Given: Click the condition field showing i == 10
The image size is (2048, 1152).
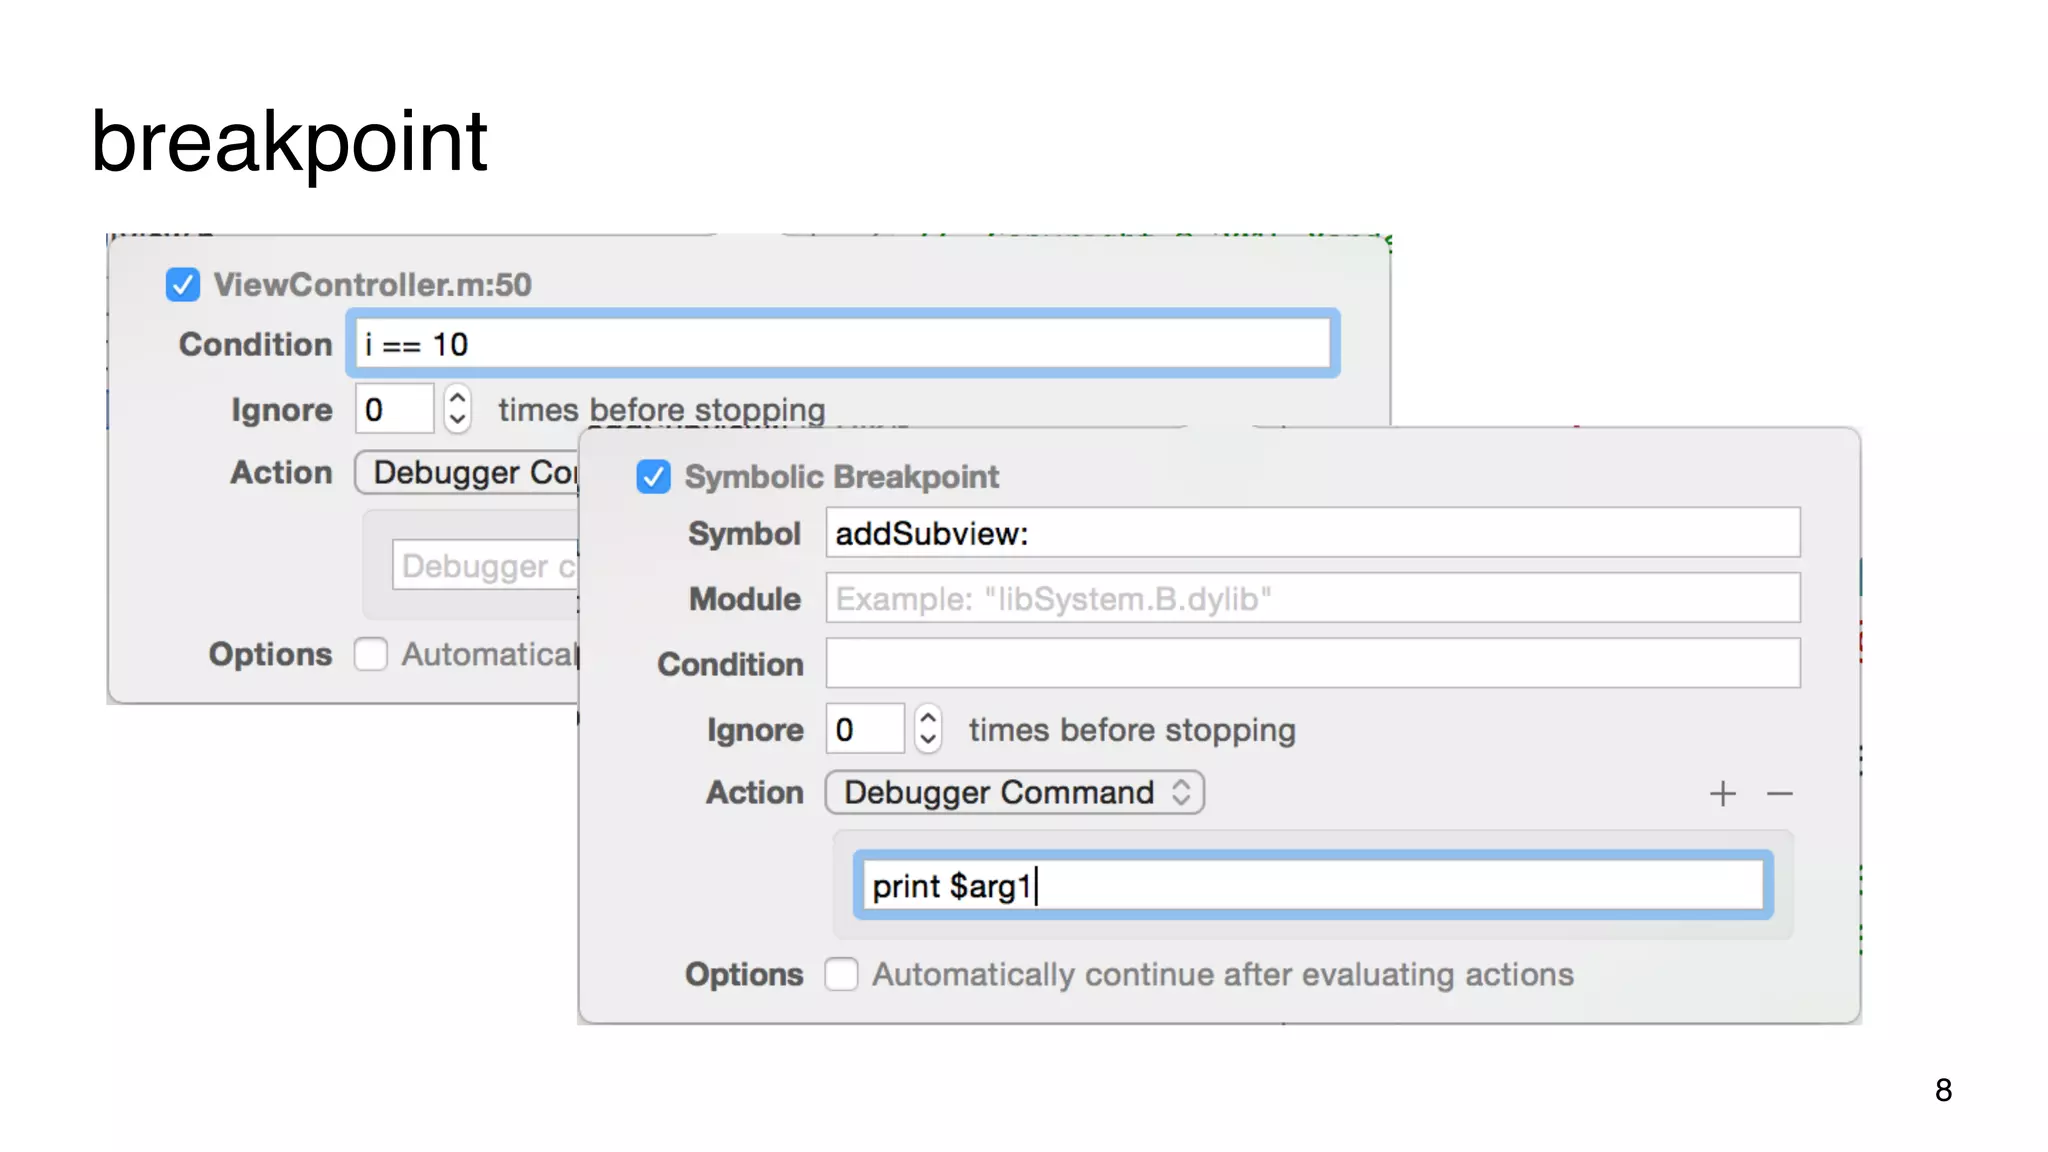Looking at the screenshot, I should click(x=842, y=344).
